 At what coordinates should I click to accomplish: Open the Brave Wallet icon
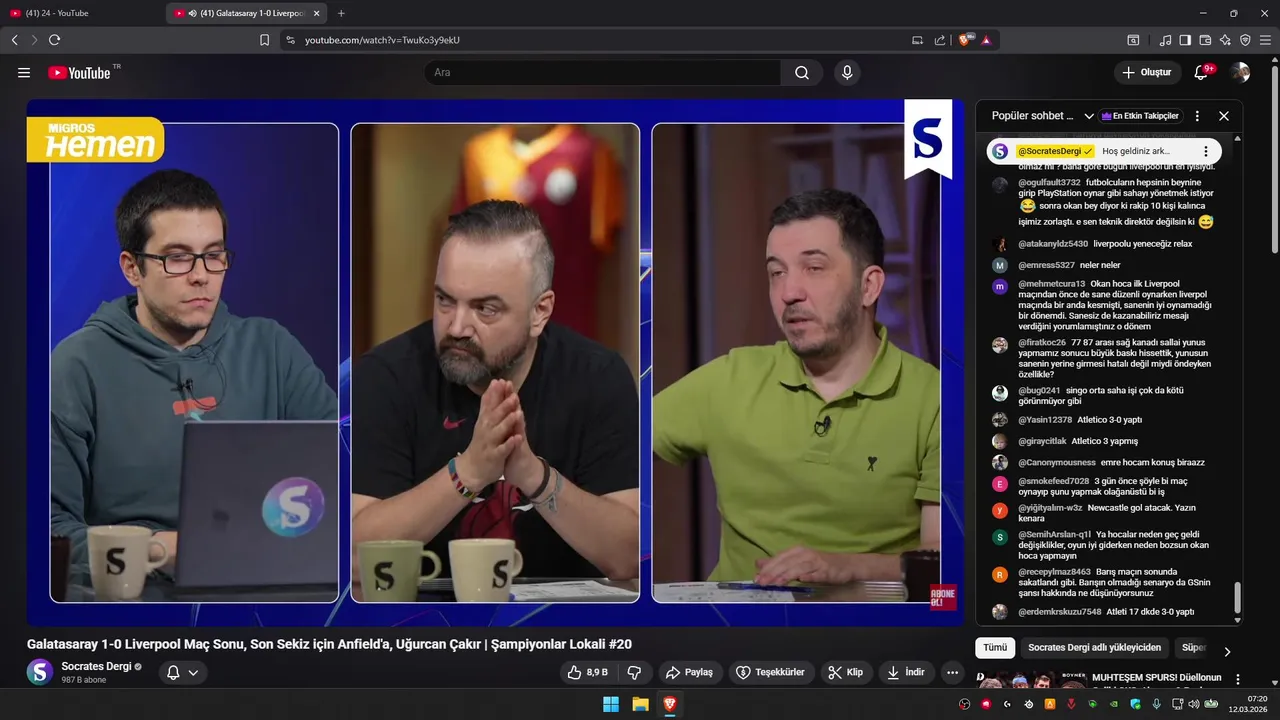(x=1205, y=40)
